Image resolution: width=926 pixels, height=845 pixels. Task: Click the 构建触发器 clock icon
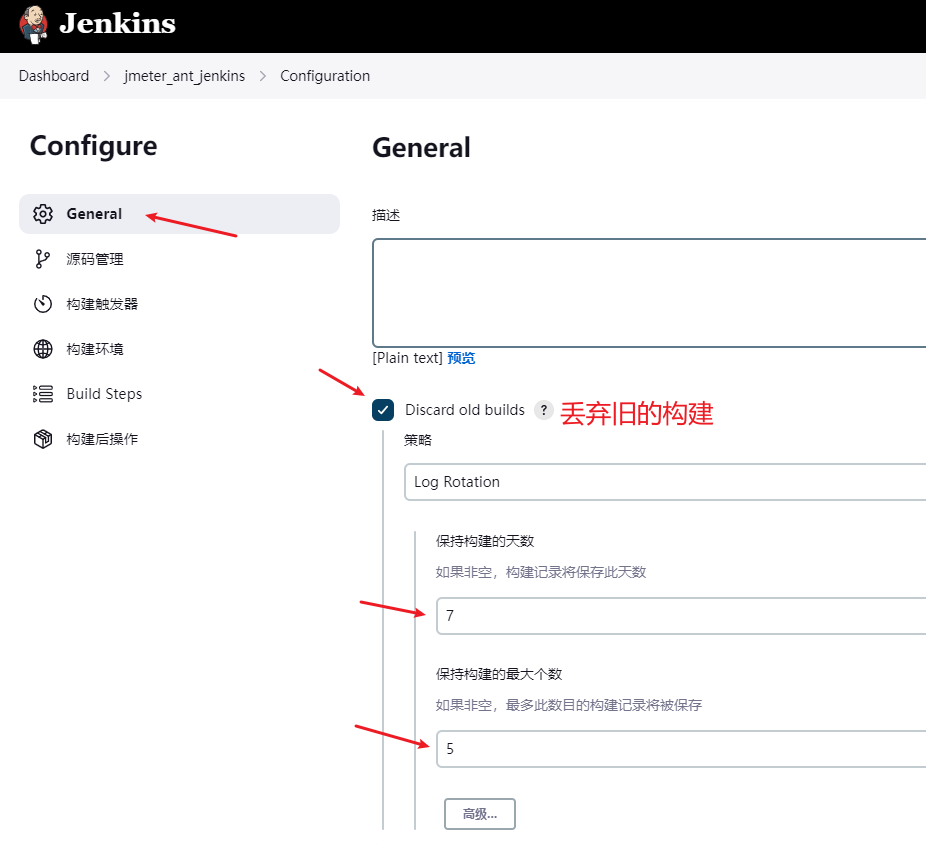(43, 304)
